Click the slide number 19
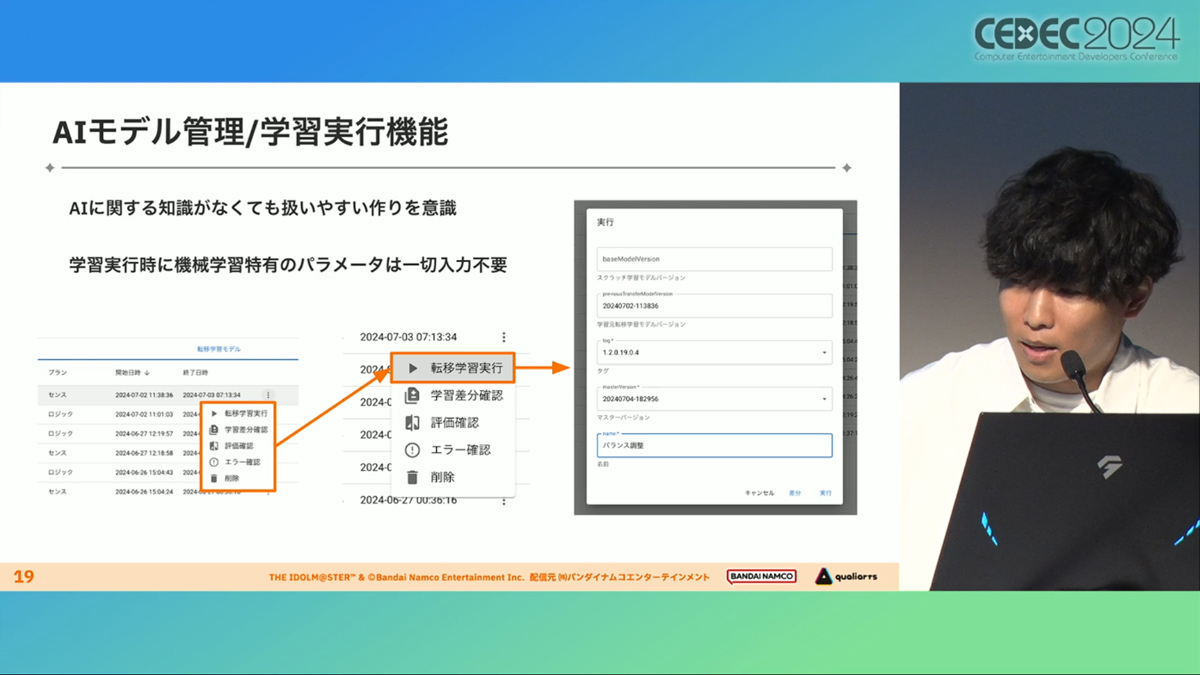Image resolution: width=1200 pixels, height=675 pixels. point(23,577)
